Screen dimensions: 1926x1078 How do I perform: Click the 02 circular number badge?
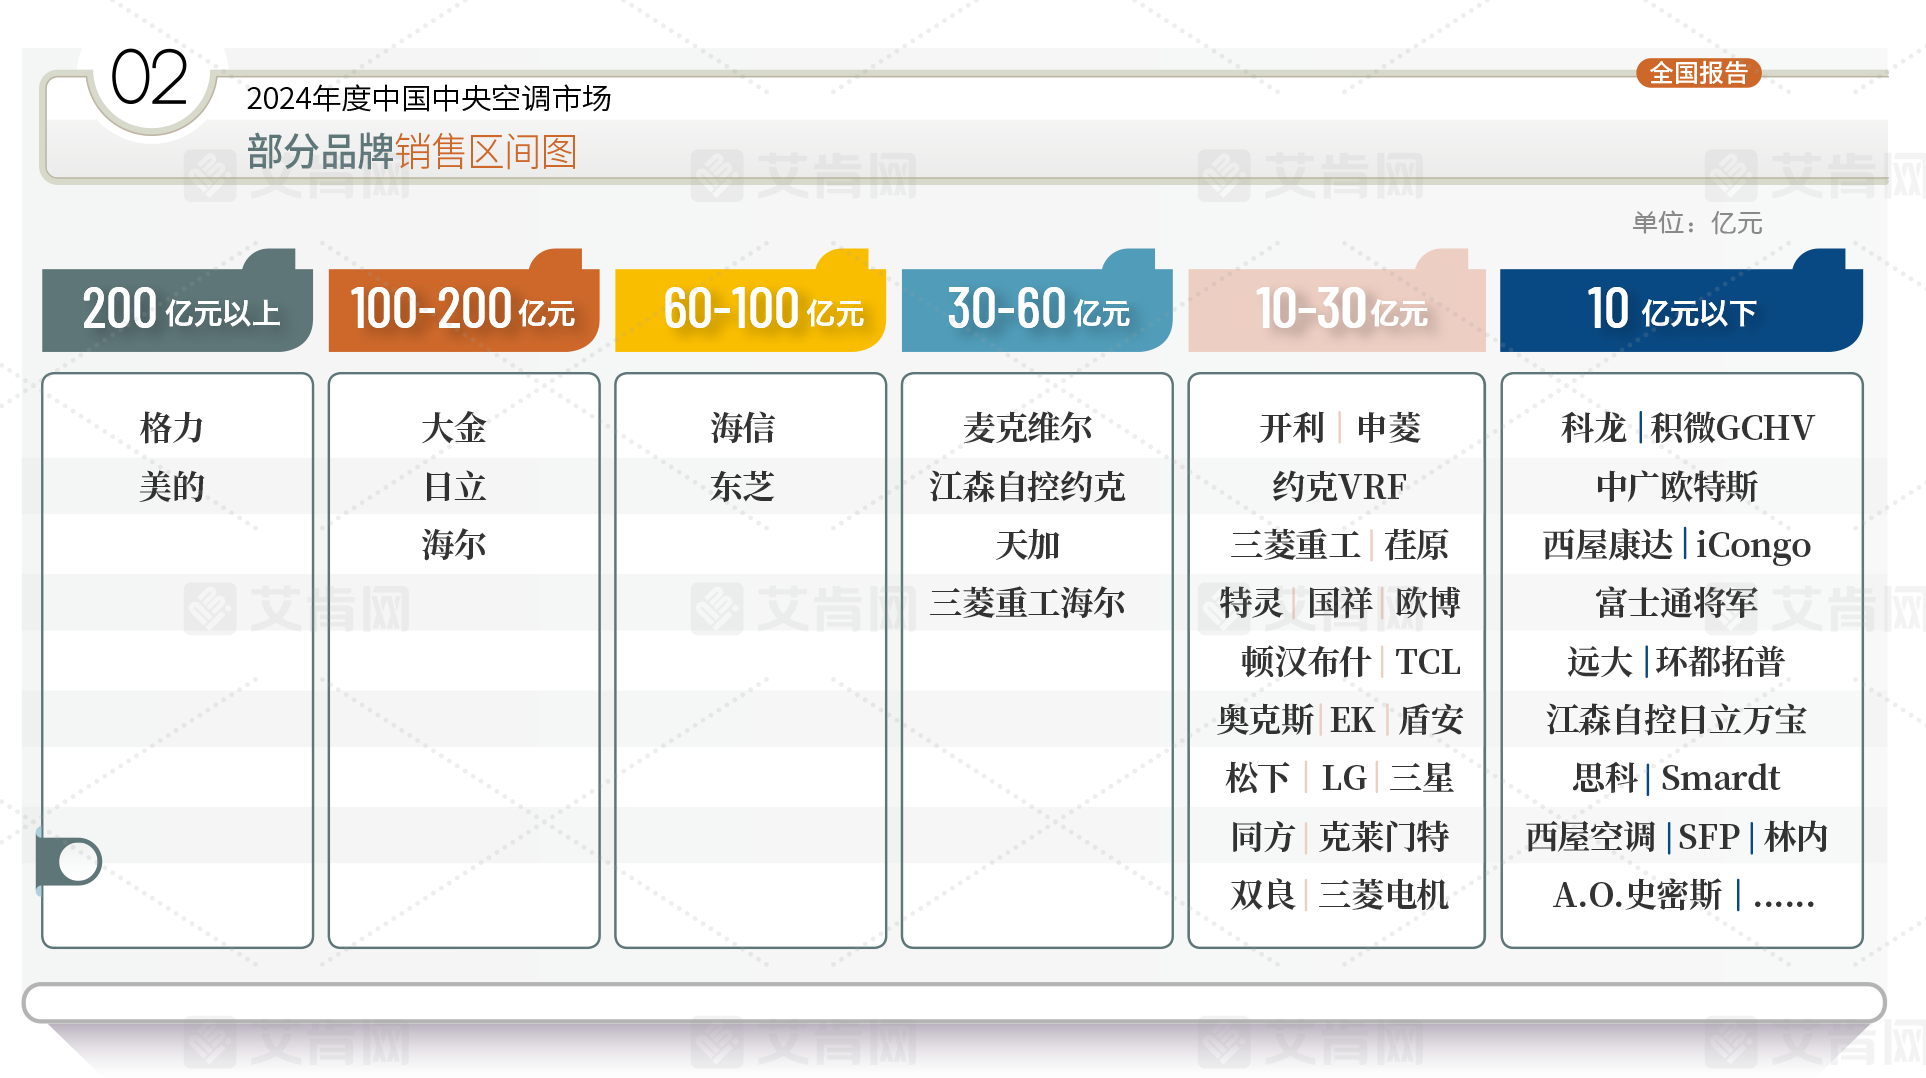[x=149, y=78]
